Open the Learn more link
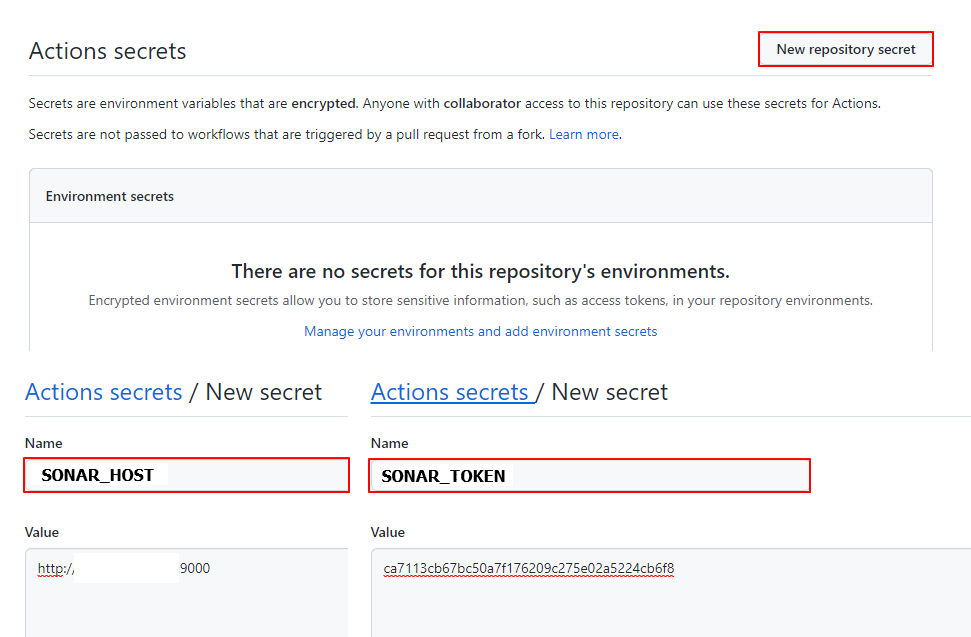Screen dimensions: 971x637 pos(584,134)
